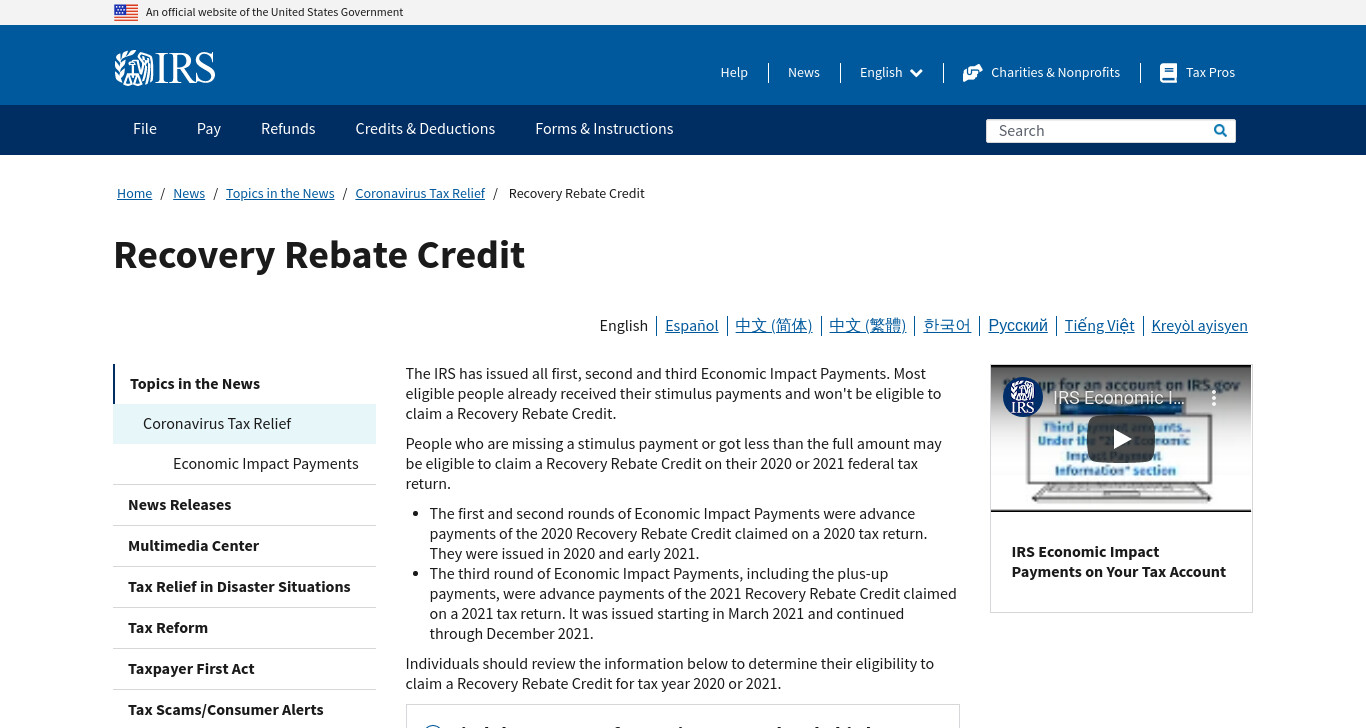Click the IRS channel avatar on video

pos(1023,397)
